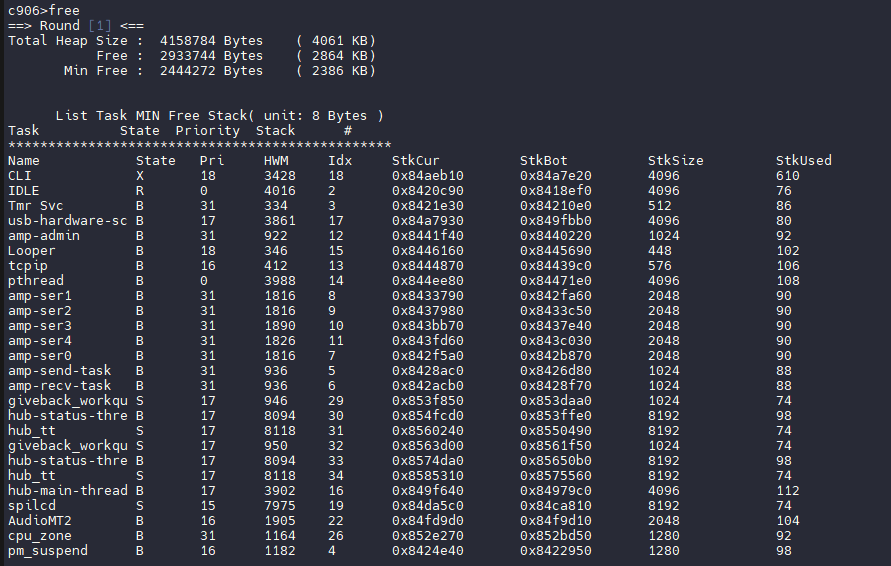The width and height of the screenshot is (891, 566).
Task: Click the amp-send-task entry
Action: click(x=60, y=371)
